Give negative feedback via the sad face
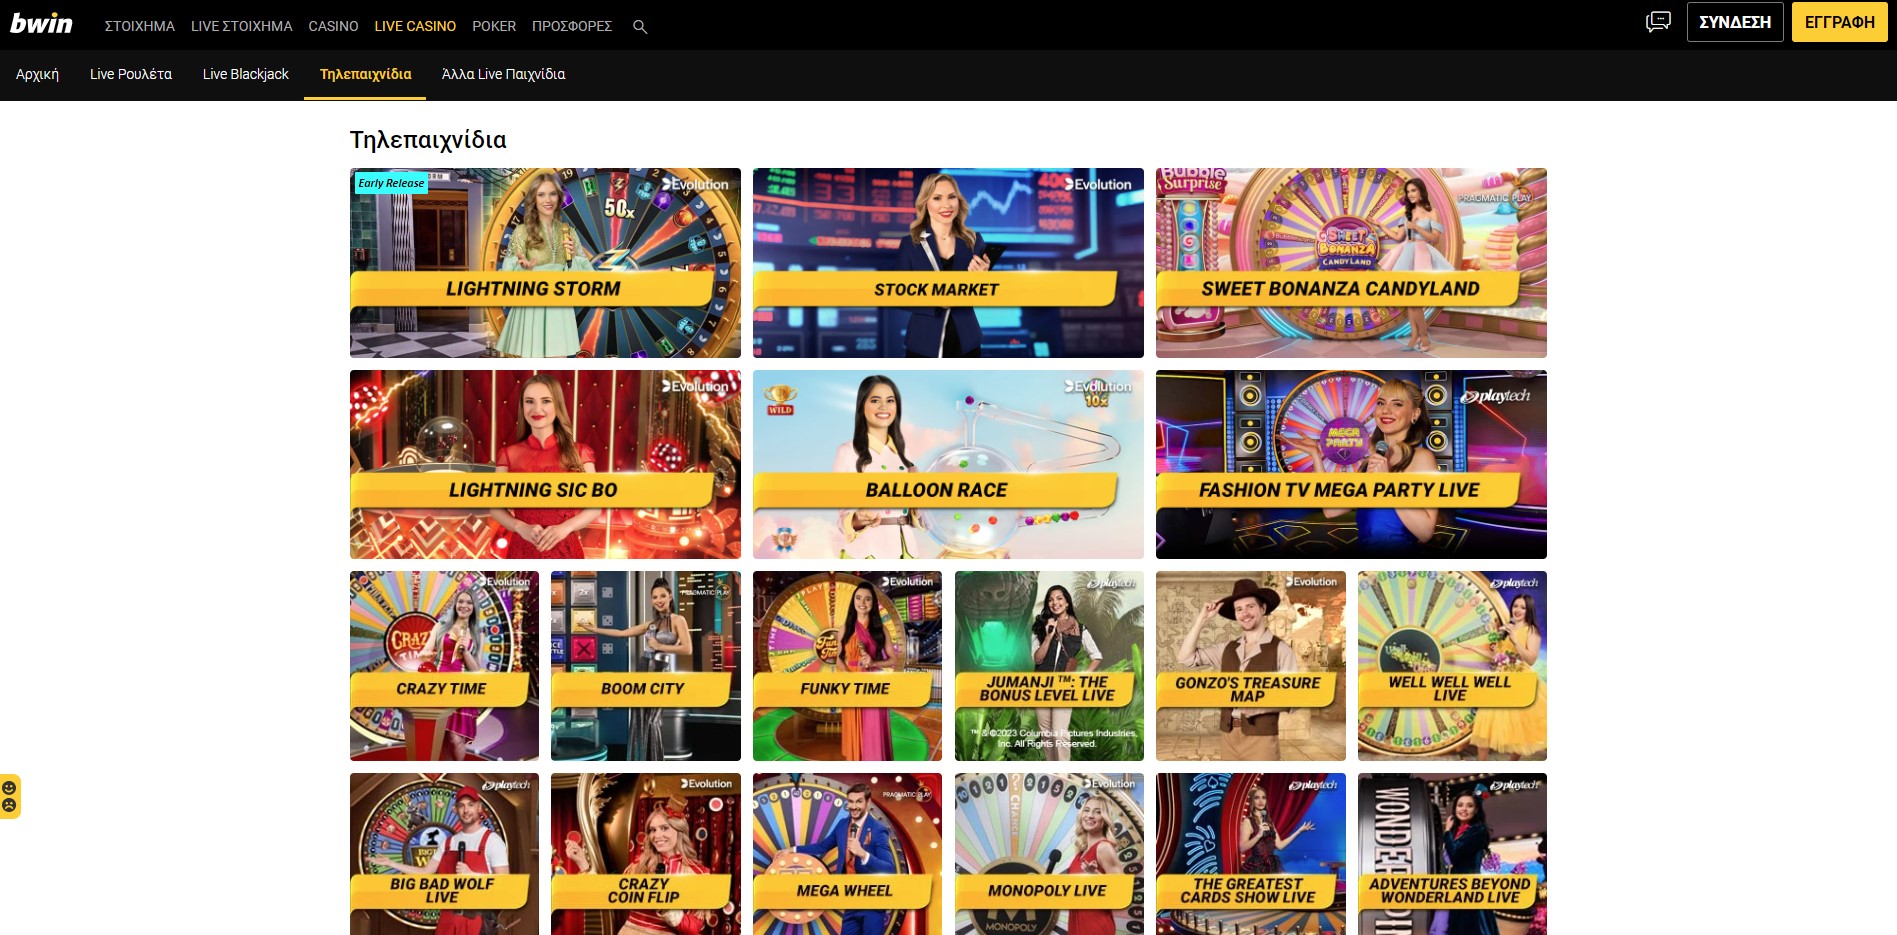Viewport: 1897px width, 935px height. 11,805
